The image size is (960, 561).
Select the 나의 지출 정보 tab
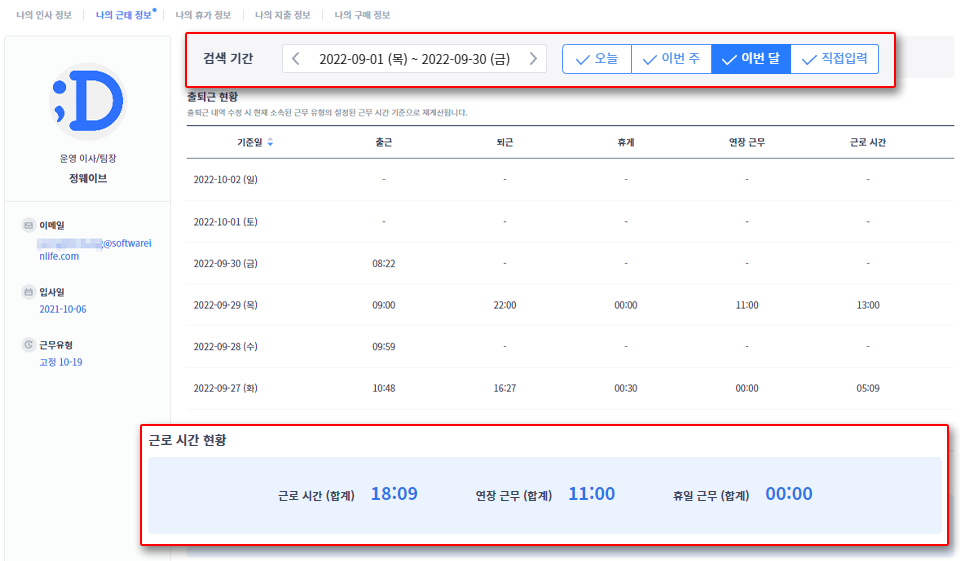click(x=283, y=15)
